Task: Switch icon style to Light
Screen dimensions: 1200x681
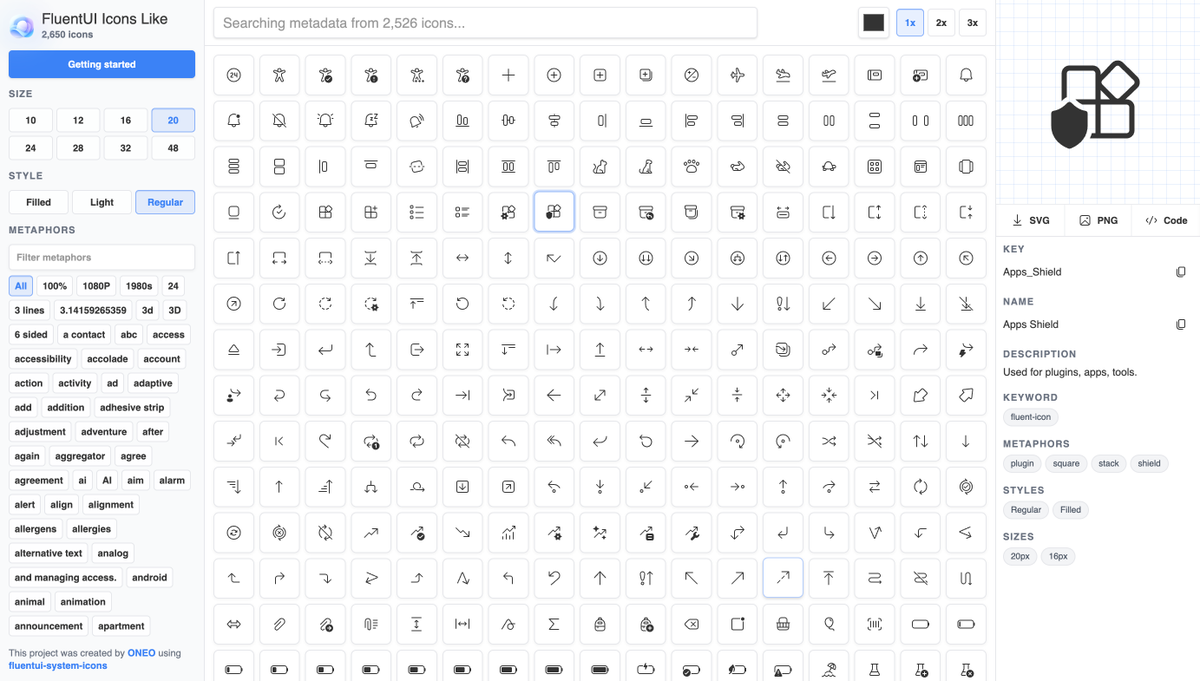Action: click(102, 202)
